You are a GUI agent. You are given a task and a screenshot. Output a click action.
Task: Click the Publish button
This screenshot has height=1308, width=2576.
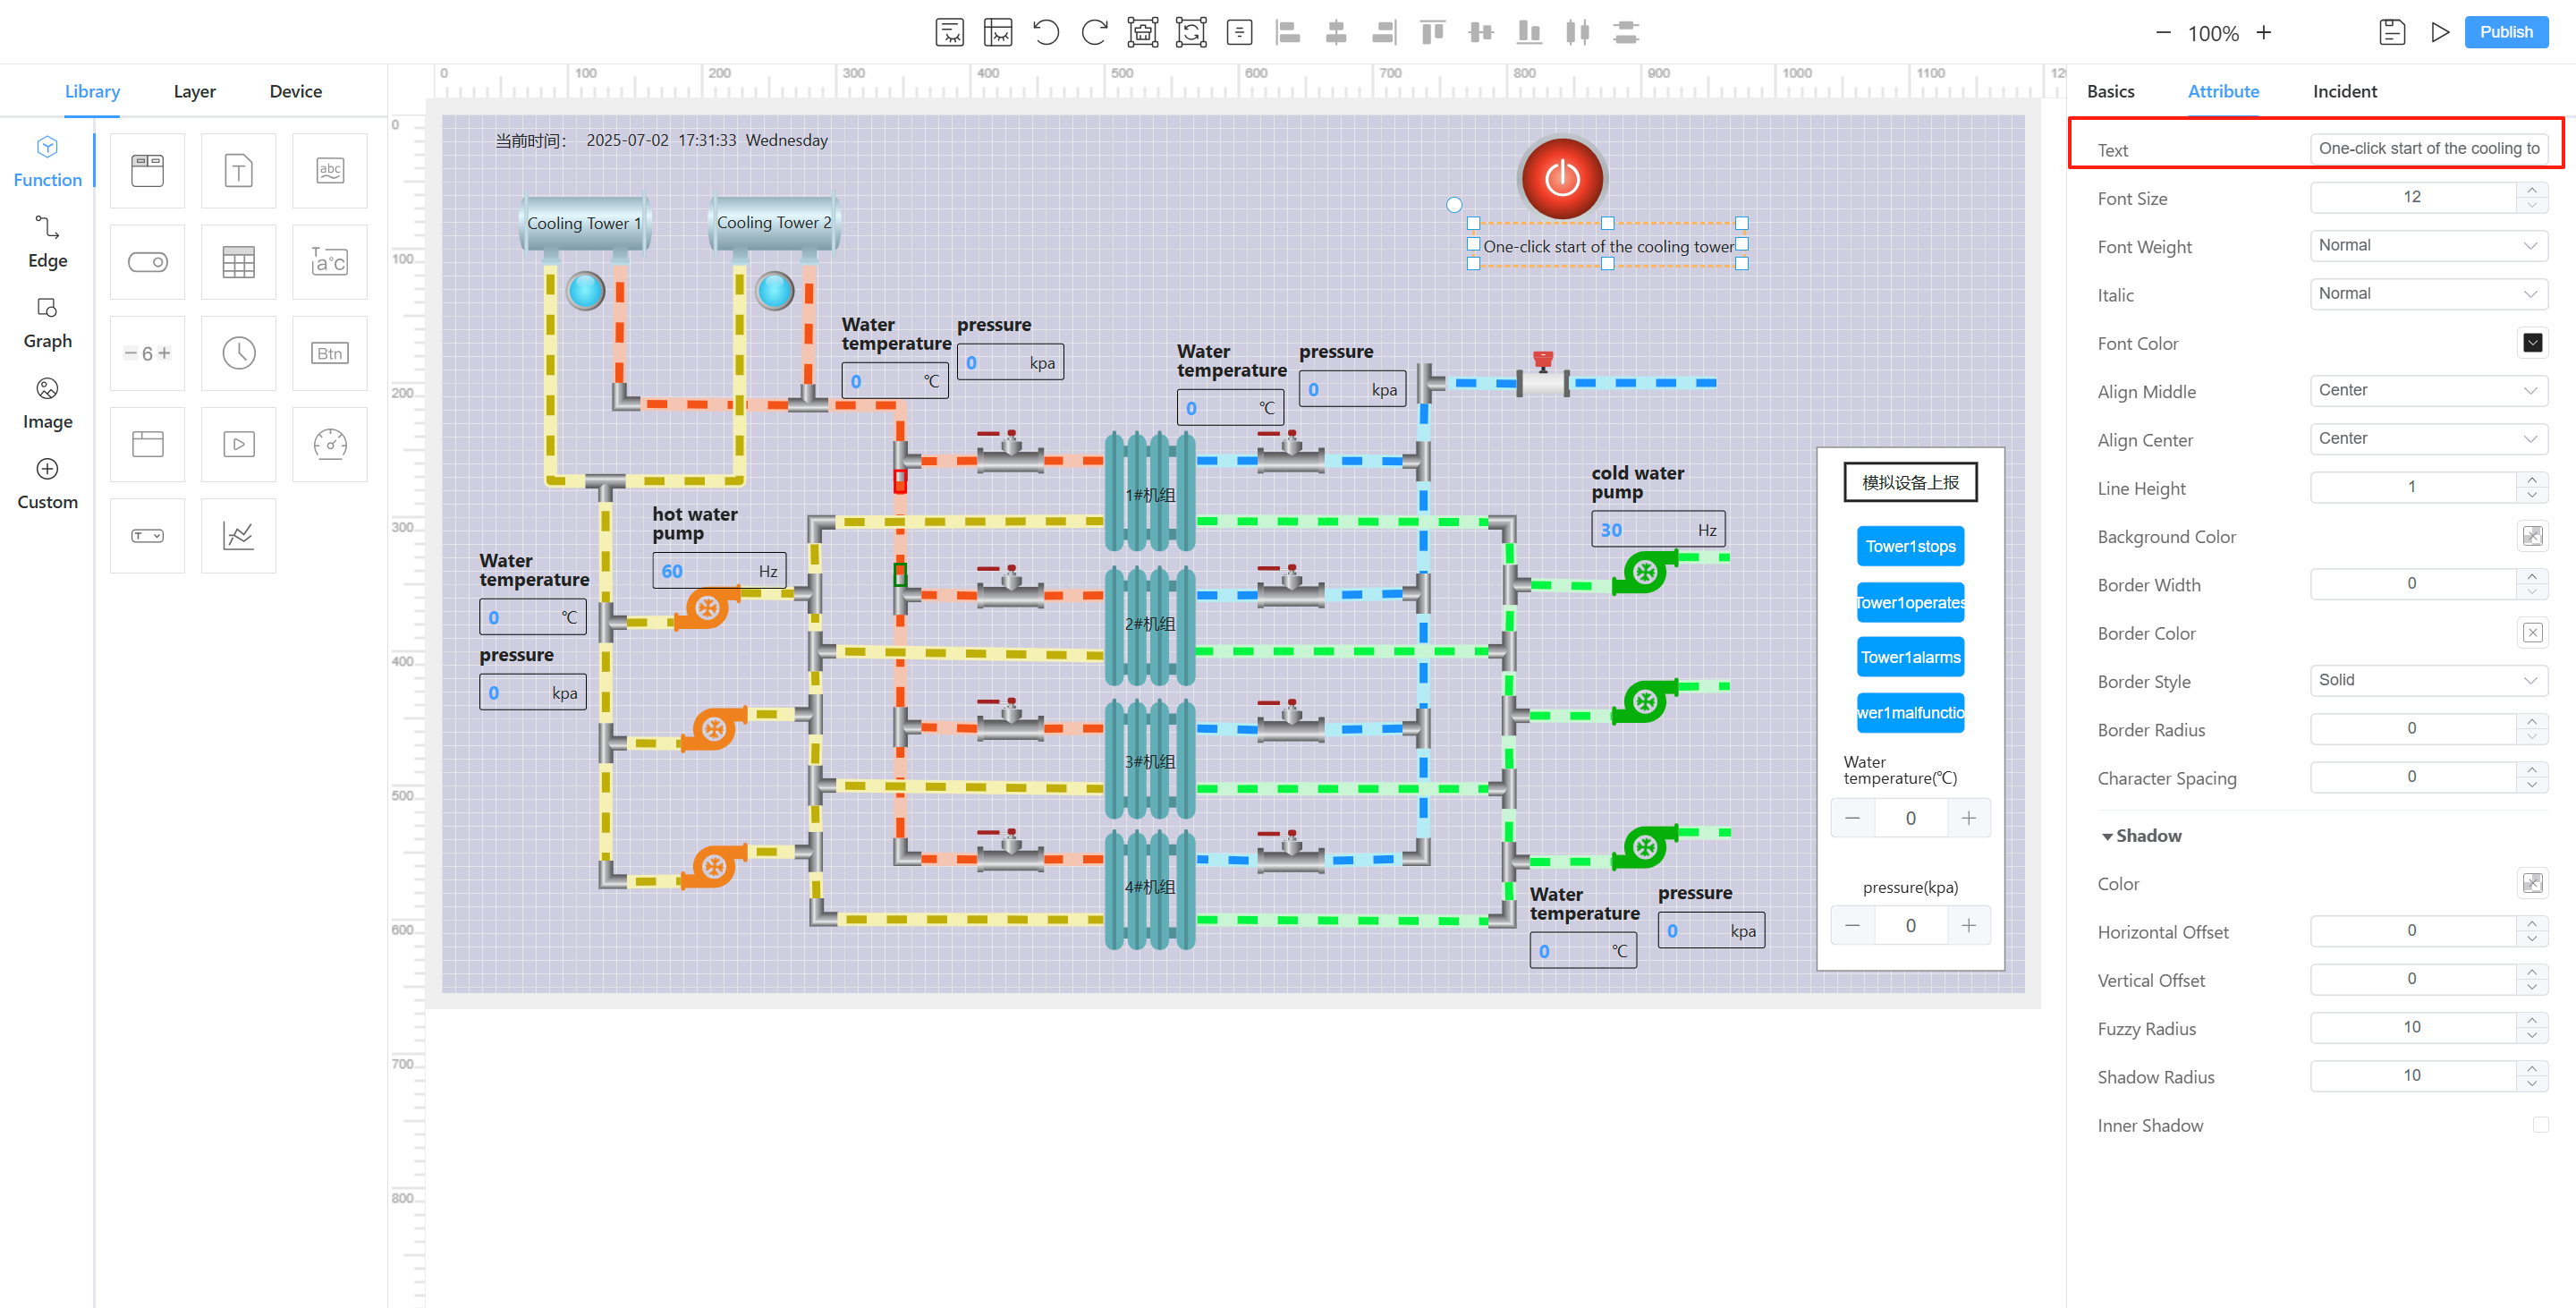[x=2505, y=32]
